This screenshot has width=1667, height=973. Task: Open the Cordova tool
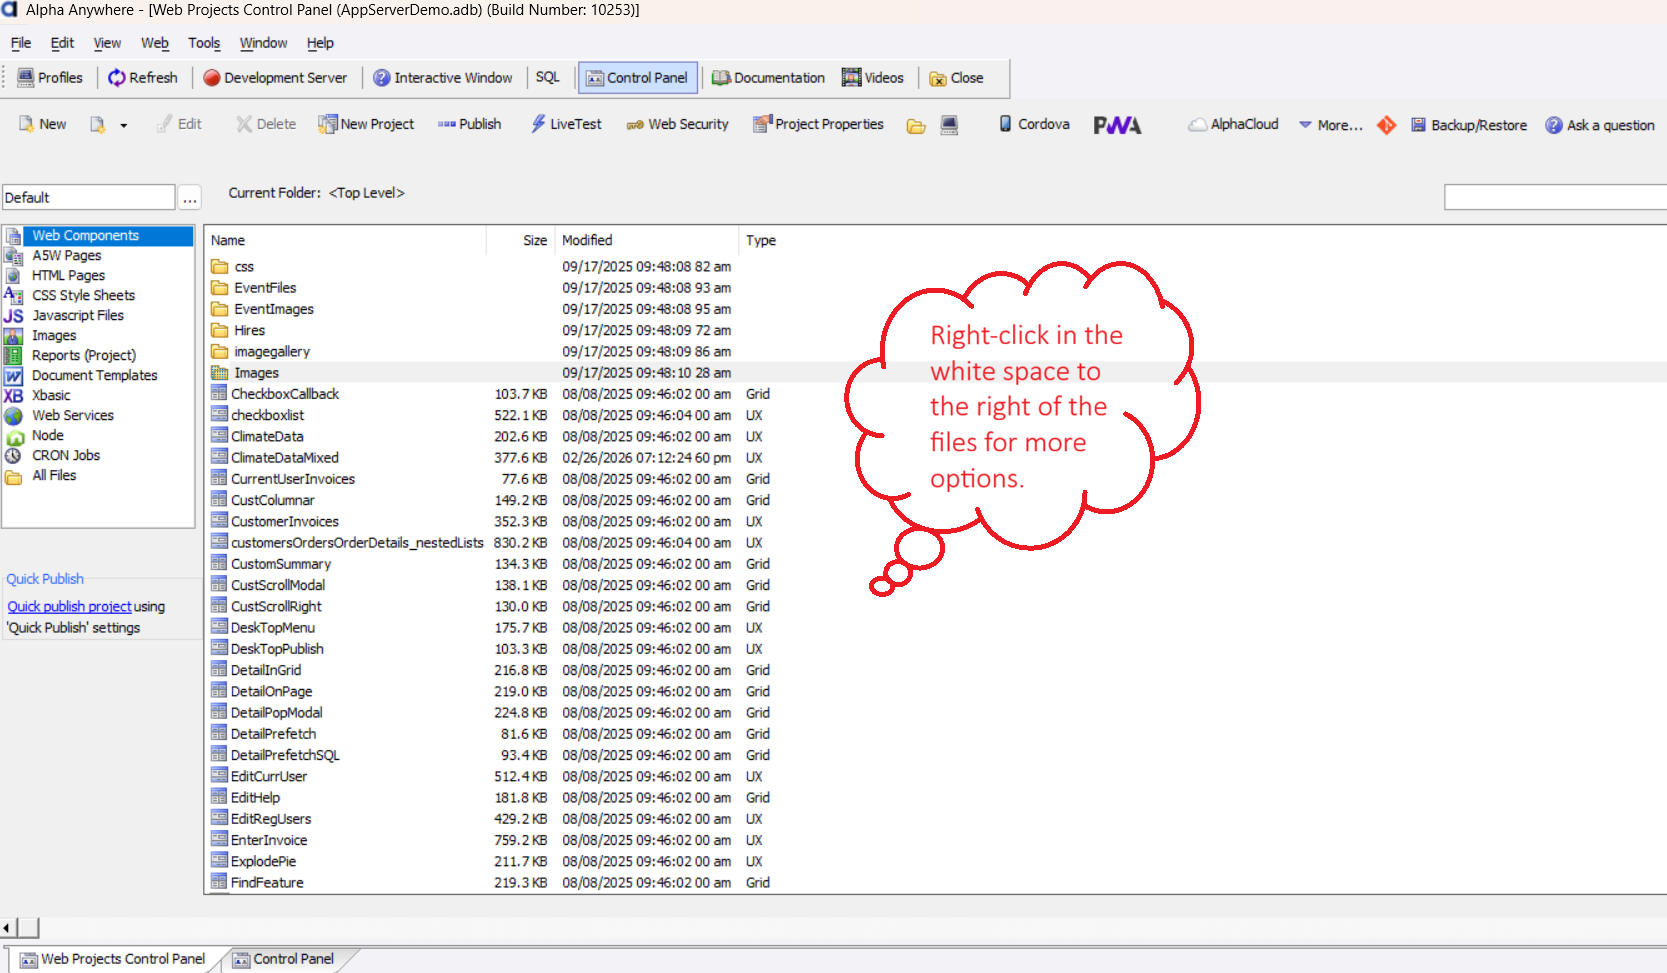tap(1034, 124)
